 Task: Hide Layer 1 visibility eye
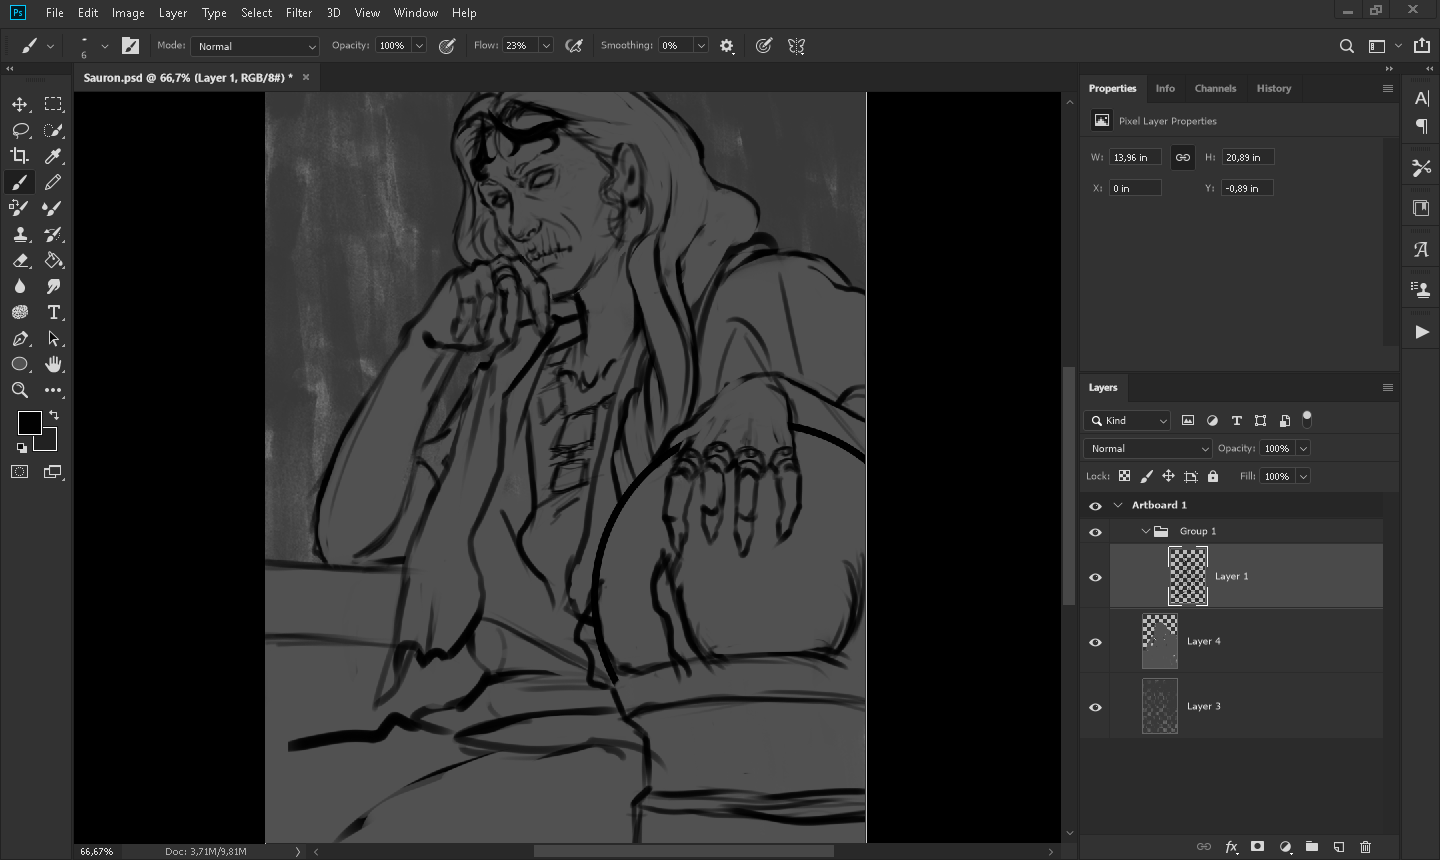point(1095,577)
